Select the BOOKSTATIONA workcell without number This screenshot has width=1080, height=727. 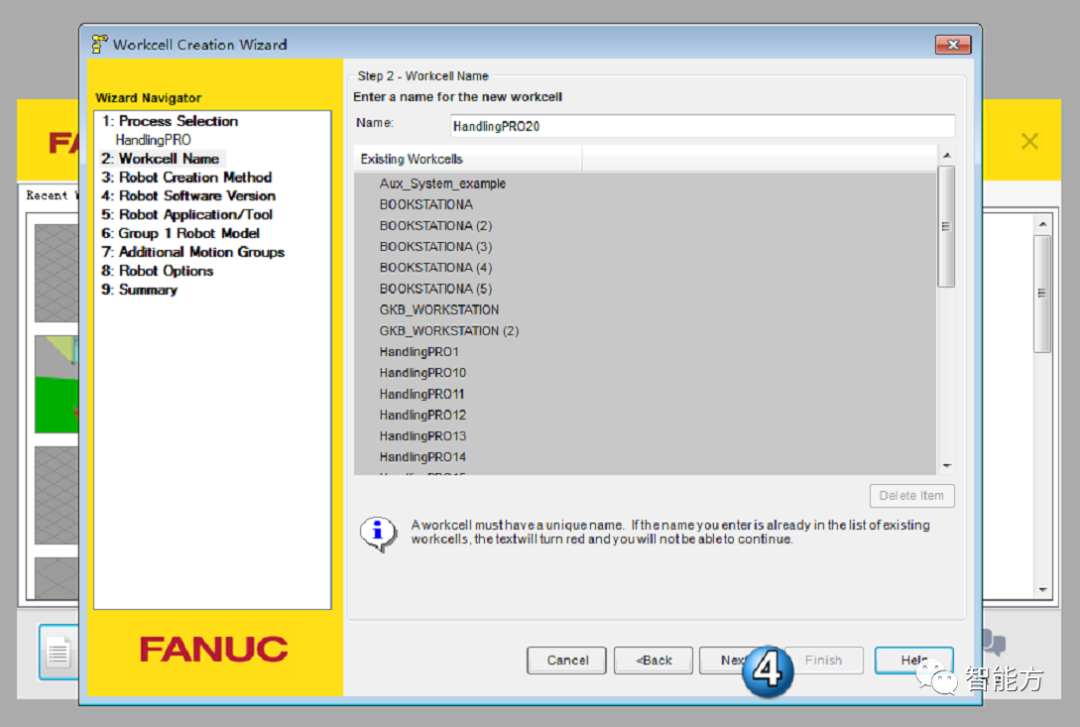click(426, 205)
